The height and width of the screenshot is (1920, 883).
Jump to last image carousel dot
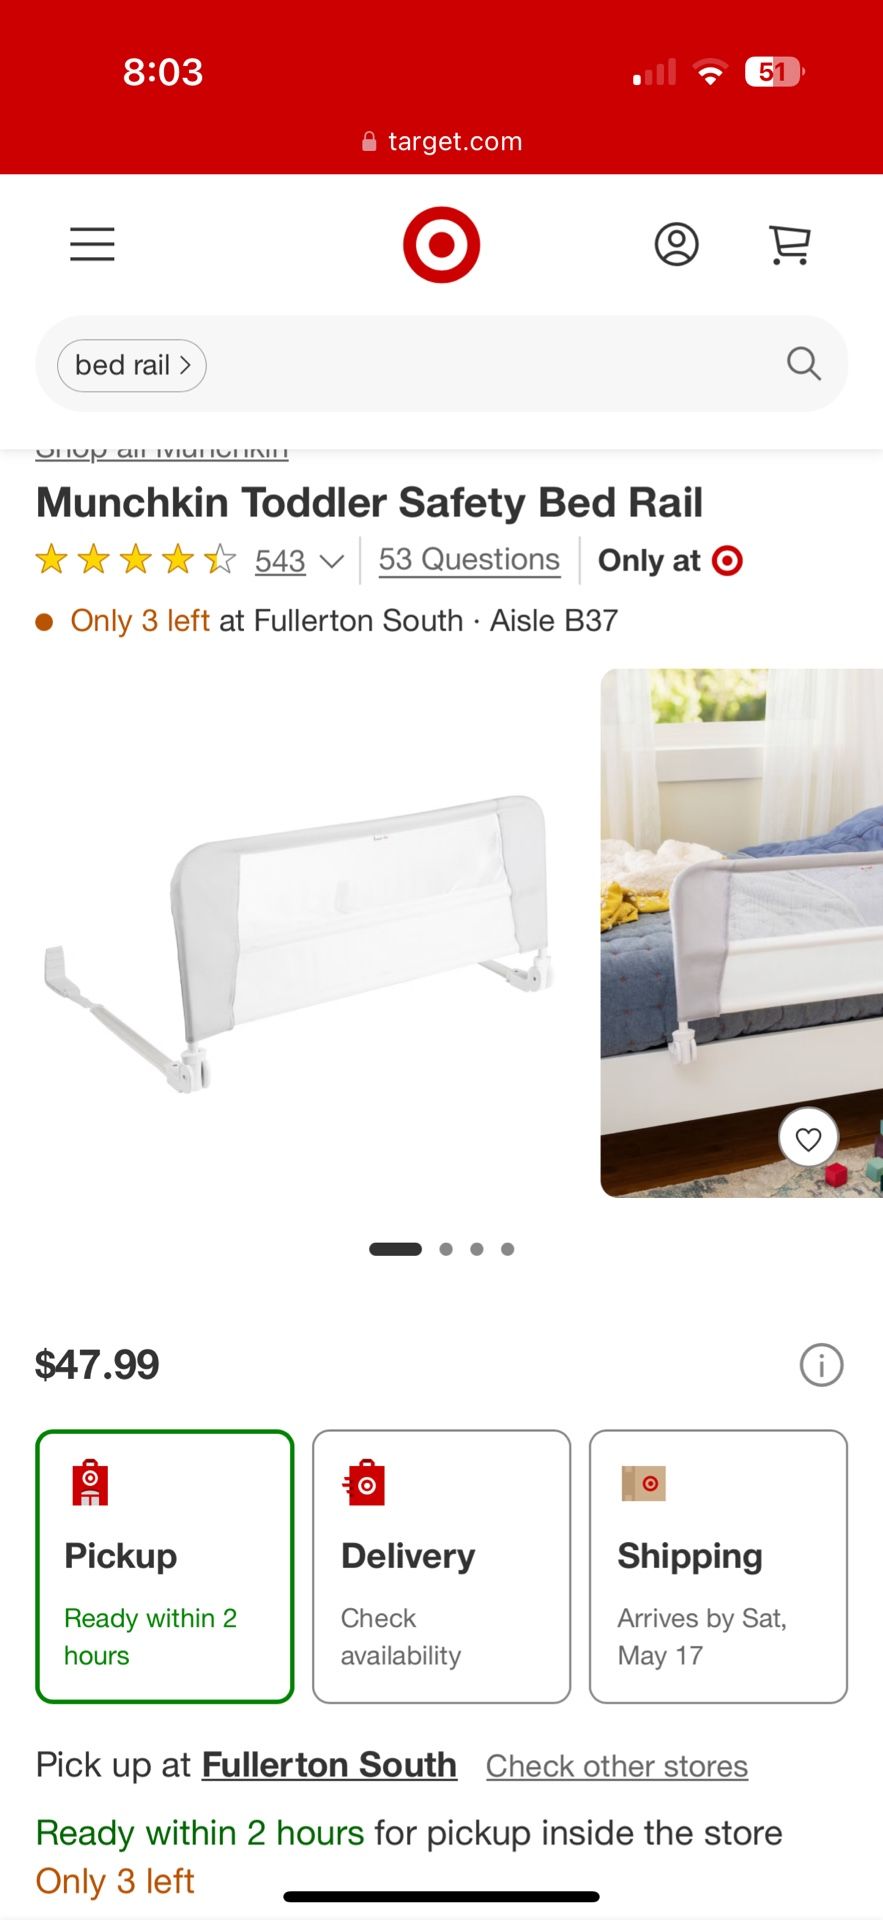click(508, 1249)
